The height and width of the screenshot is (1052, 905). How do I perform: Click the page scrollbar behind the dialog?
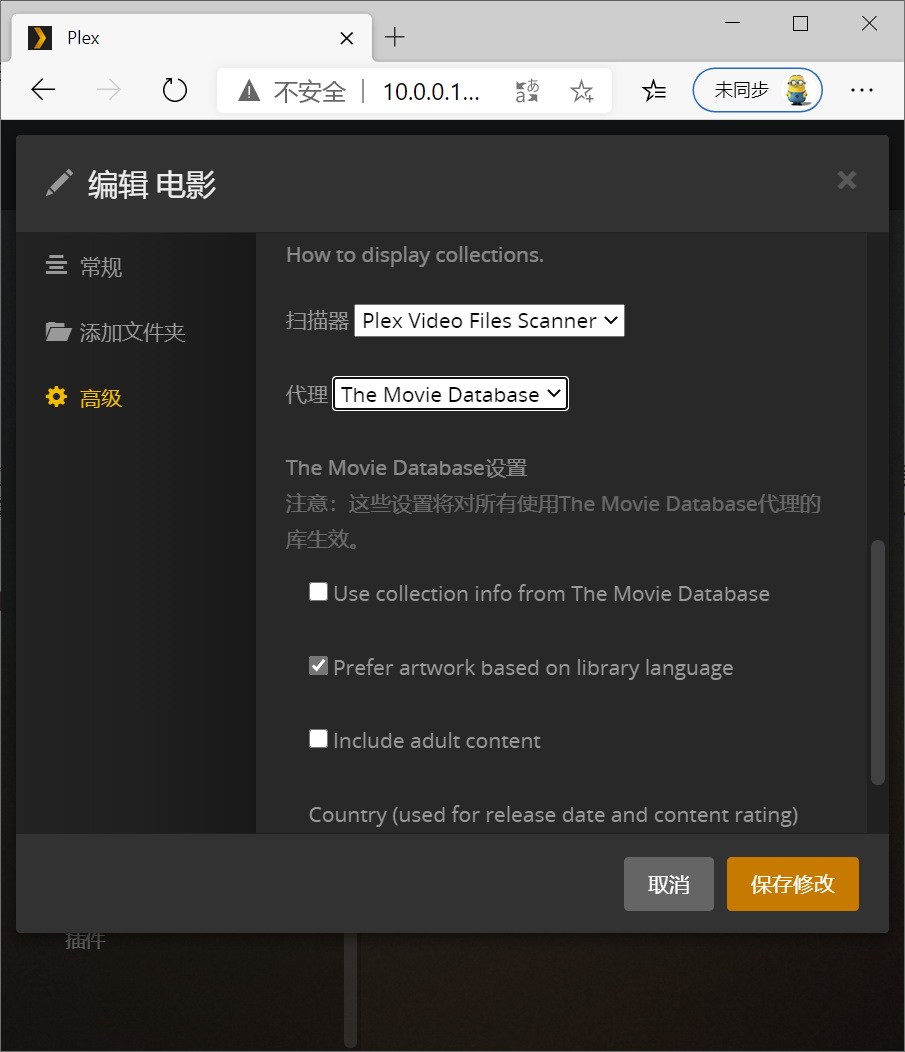coord(351,990)
